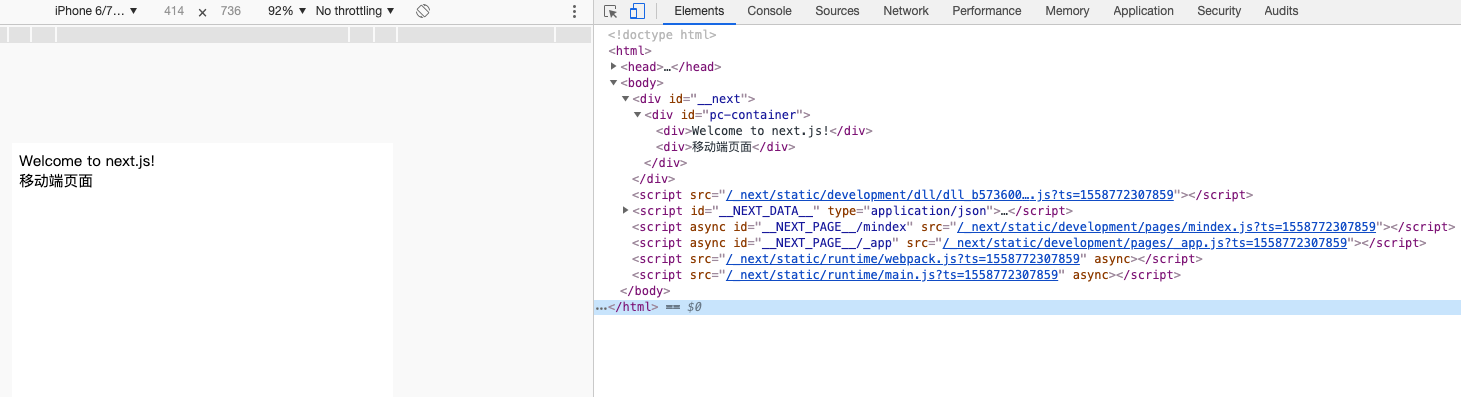Expand the __NEXT_DATA__ script node

pyautogui.click(x=626, y=211)
